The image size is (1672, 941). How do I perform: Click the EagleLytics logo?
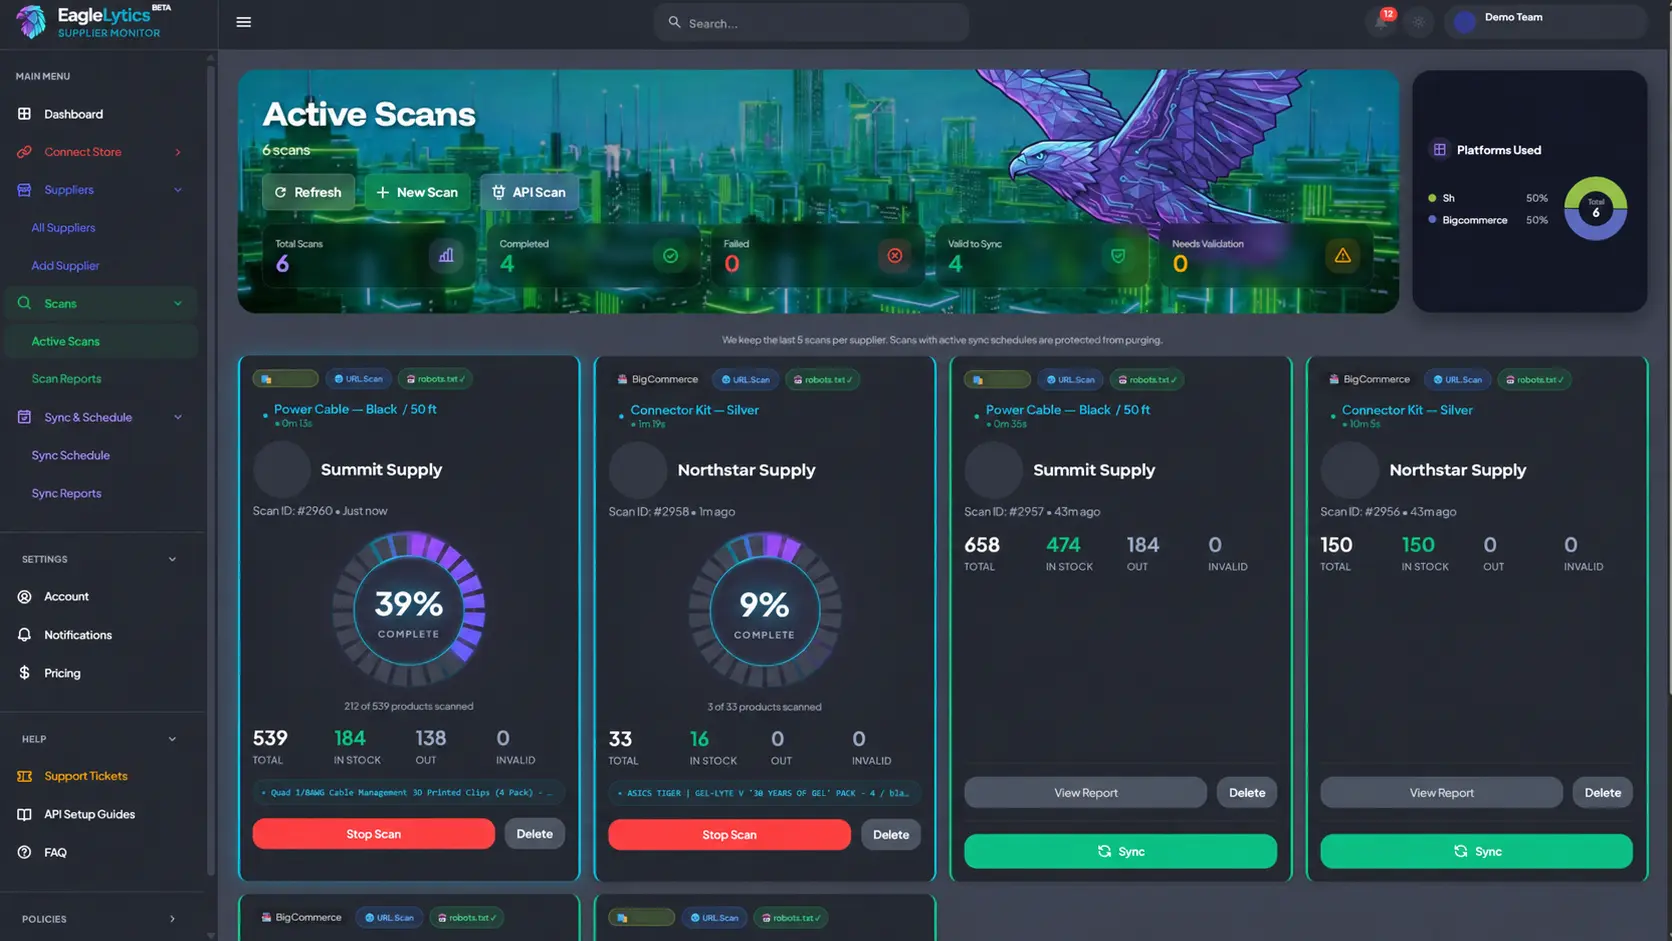tap(93, 22)
